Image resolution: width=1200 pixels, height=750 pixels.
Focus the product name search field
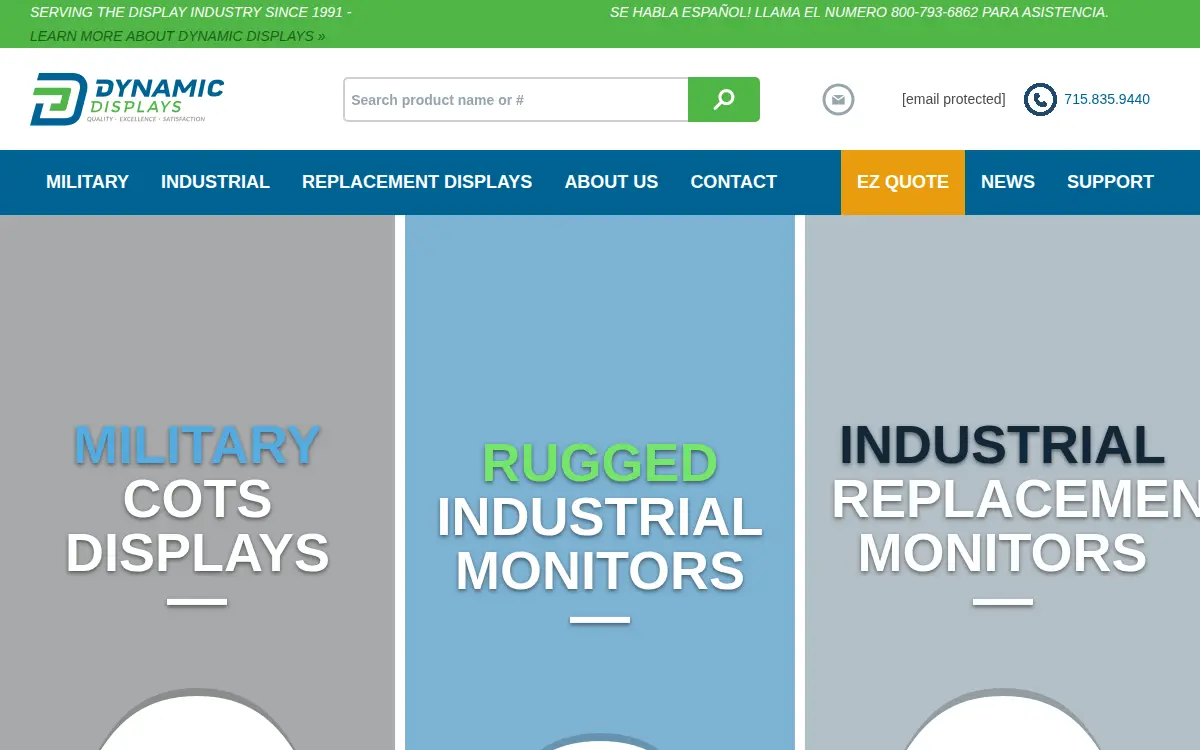point(516,99)
